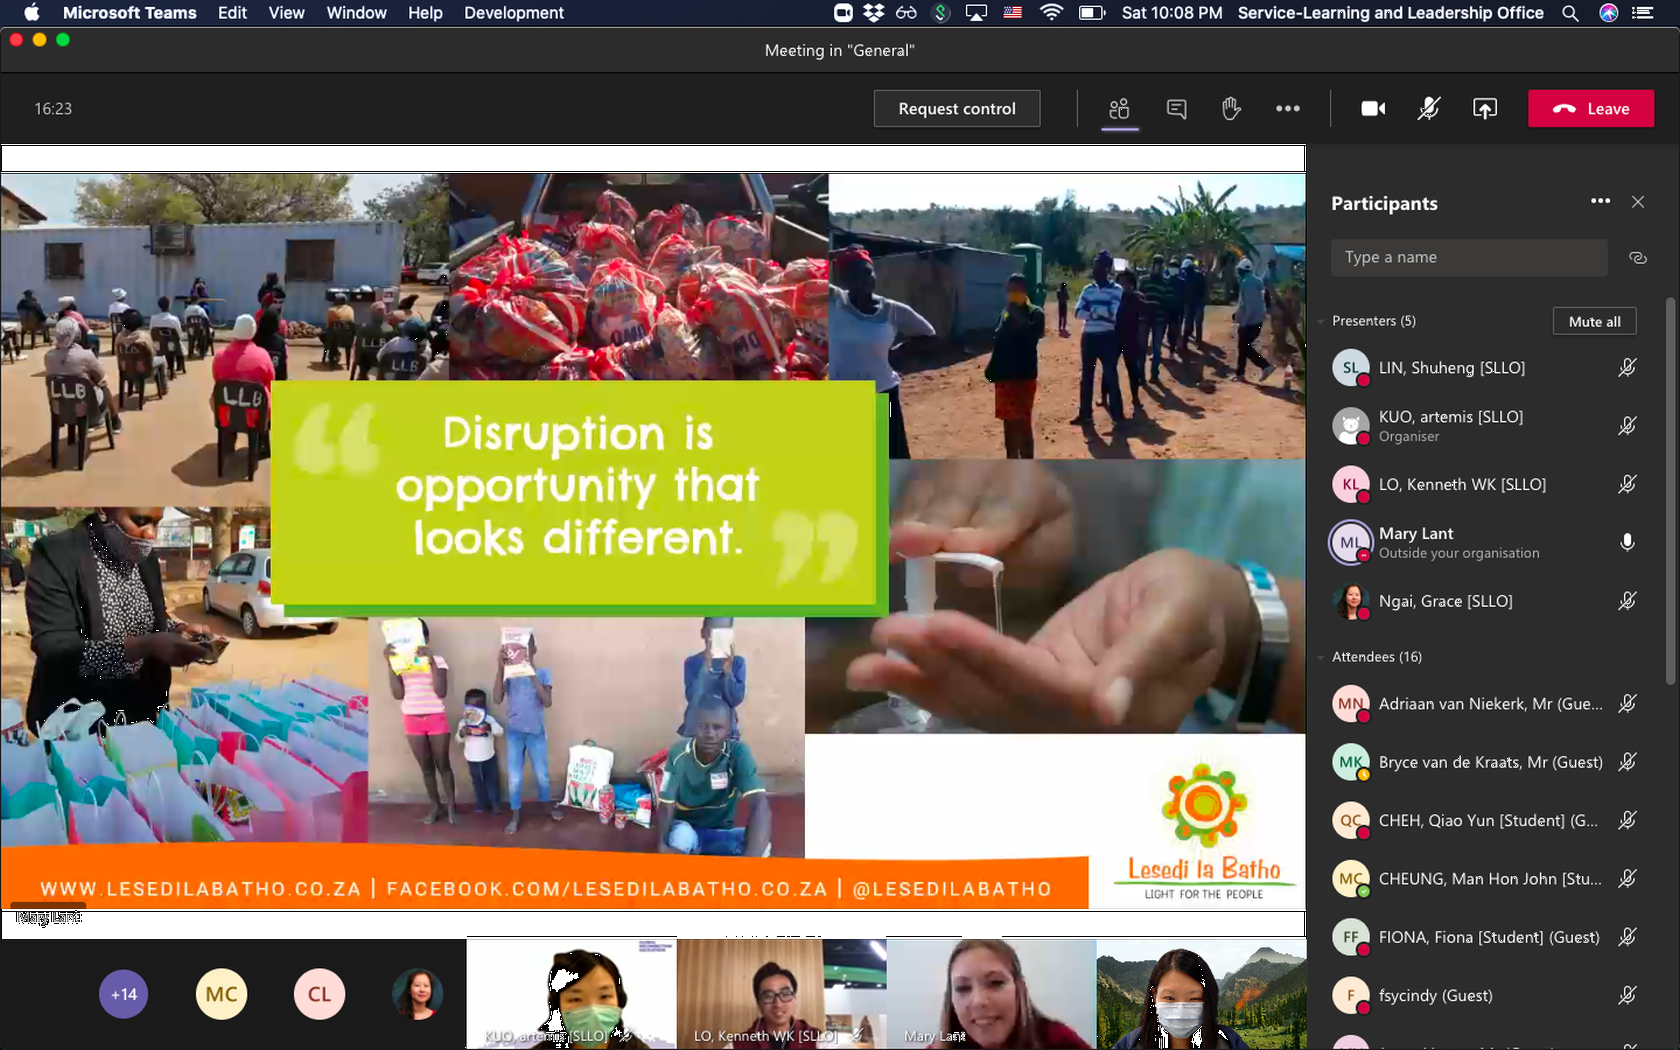Open the meeting conversation chat icon
Screen dimensions: 1680x1050
pos(1176,109)
